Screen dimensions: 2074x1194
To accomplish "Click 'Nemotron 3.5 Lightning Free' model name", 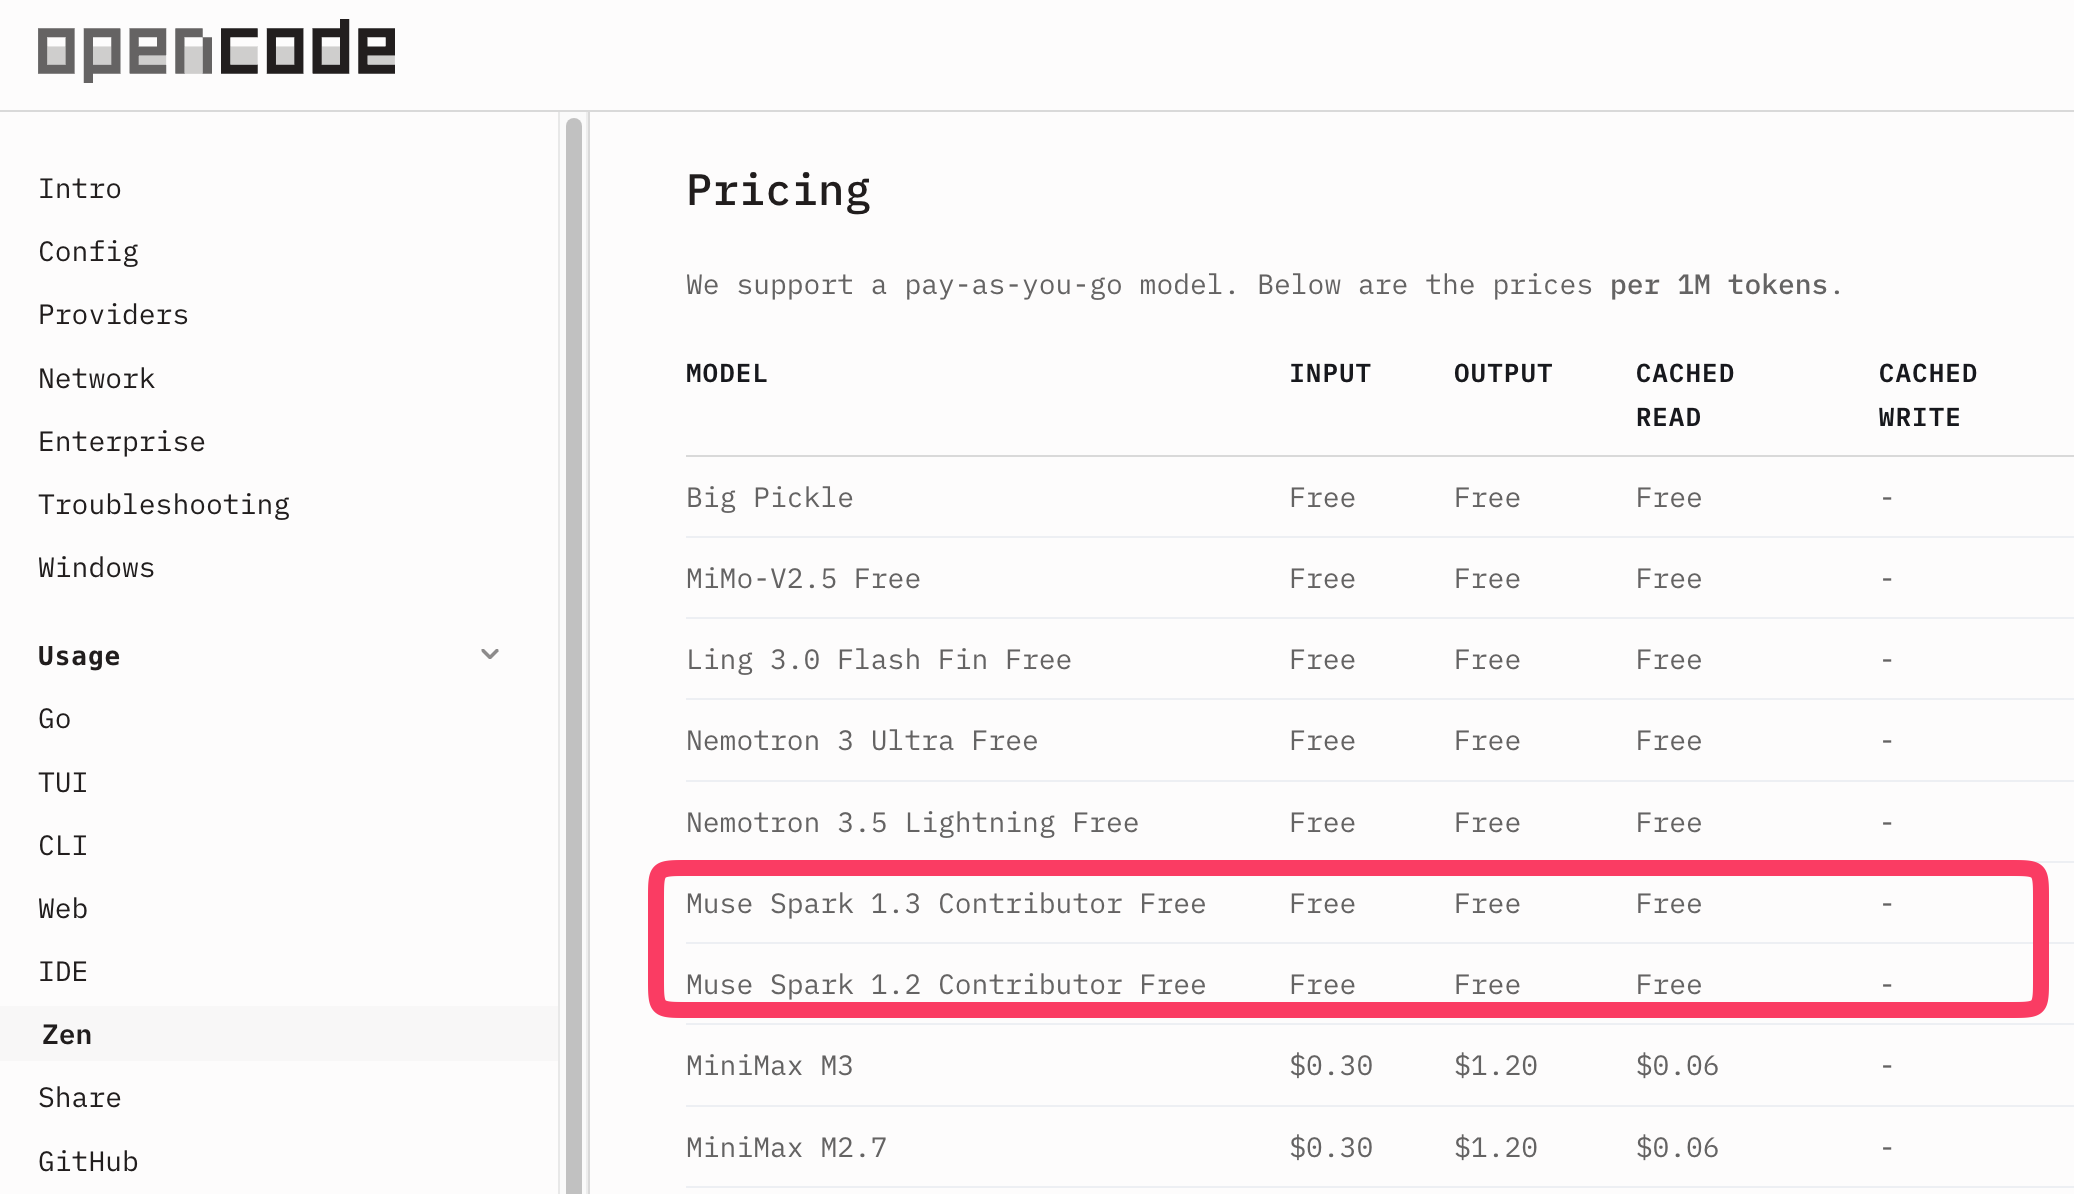I will 912,822.
